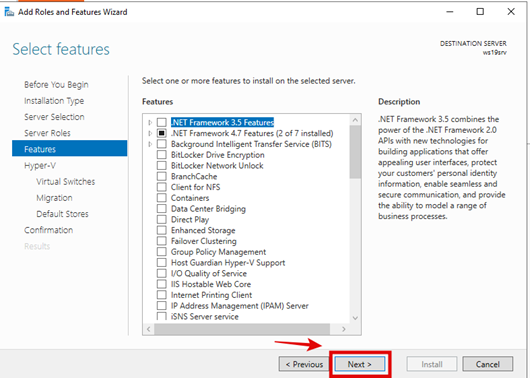Click horizontal scrollbar left arrow
The height and width of the screenshot is (378, 530).
tap(149, 329)
